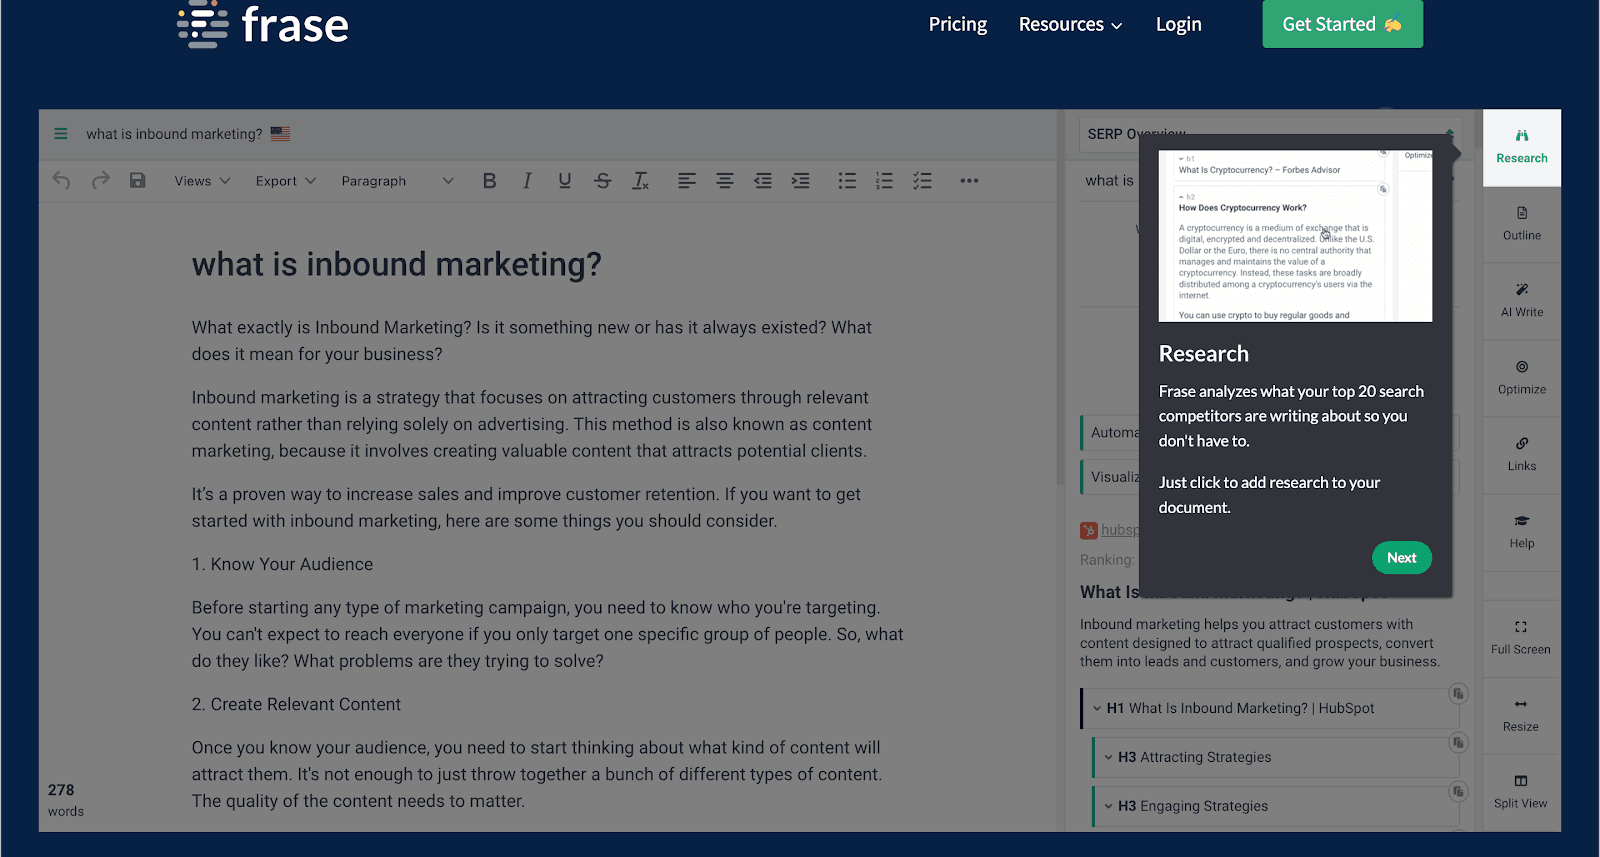Click the 278 words counter

pos(66,800)
